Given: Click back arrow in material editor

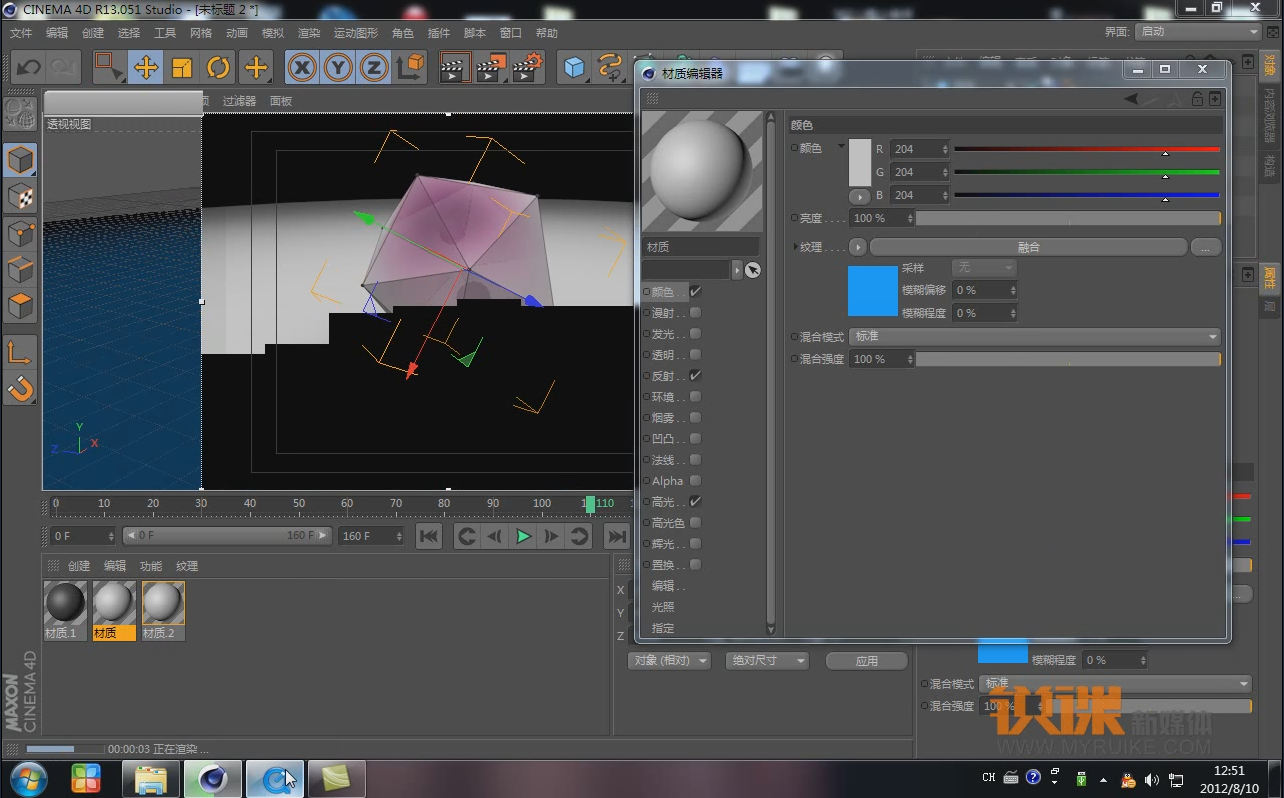Looking at the screenshot, I should point(1132,99).
